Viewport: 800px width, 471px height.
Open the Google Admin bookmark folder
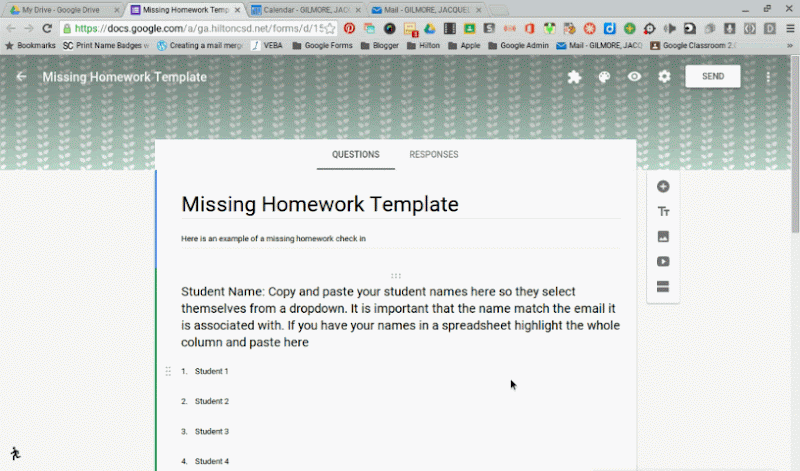518,45
